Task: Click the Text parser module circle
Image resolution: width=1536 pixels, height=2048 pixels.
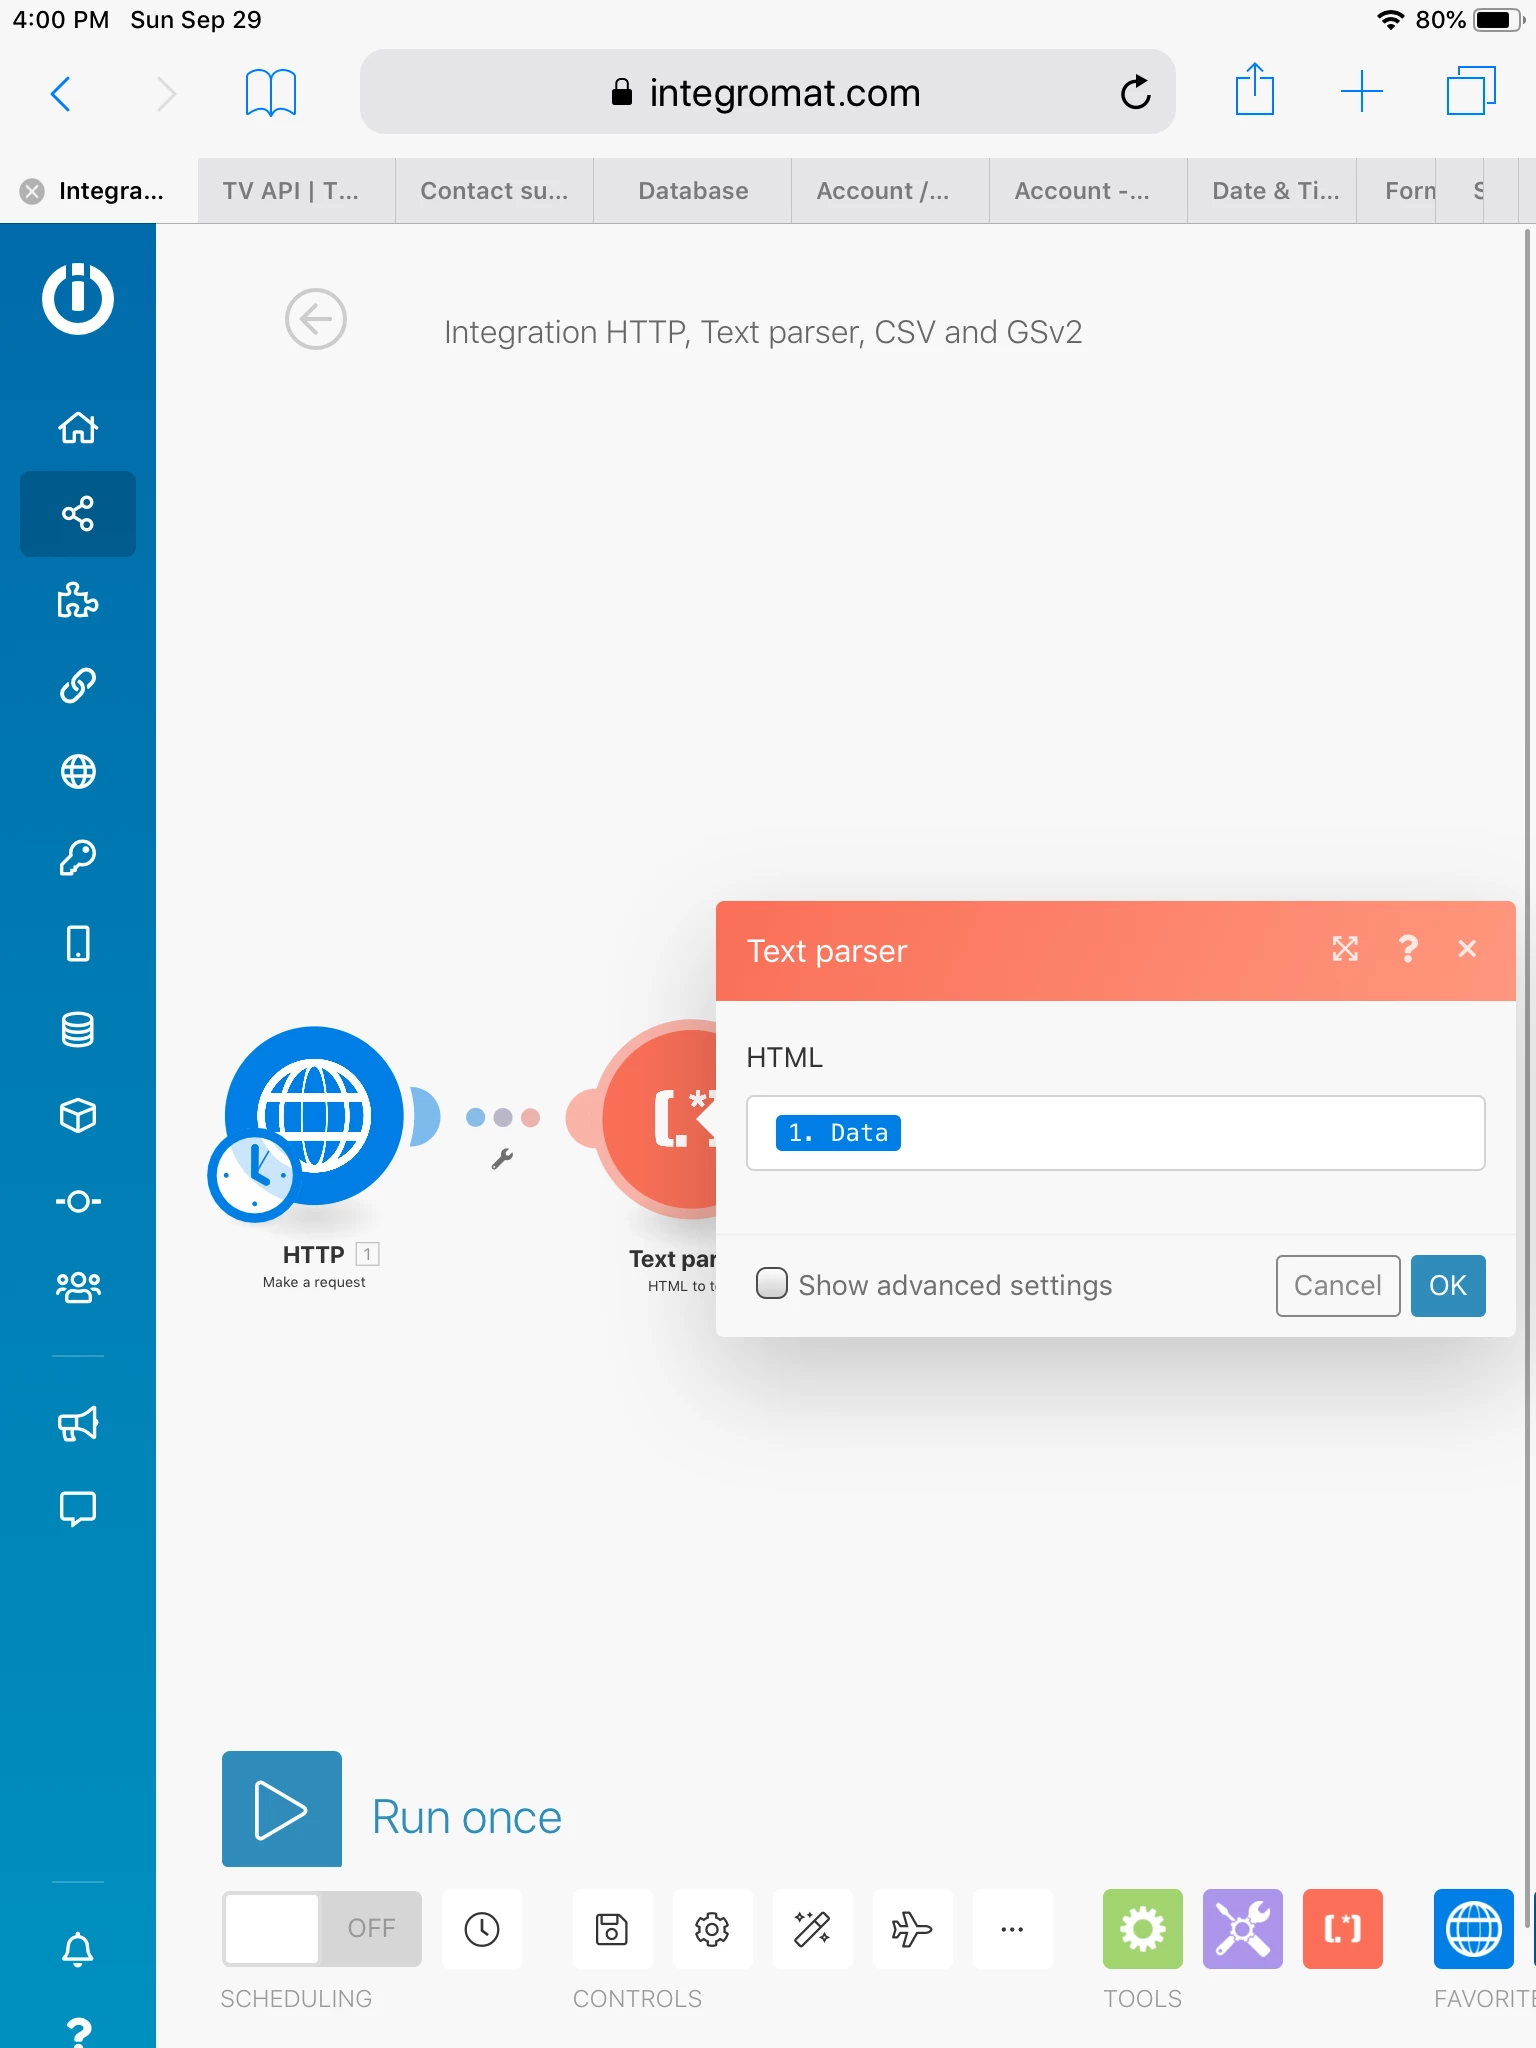Action: 660,1118
